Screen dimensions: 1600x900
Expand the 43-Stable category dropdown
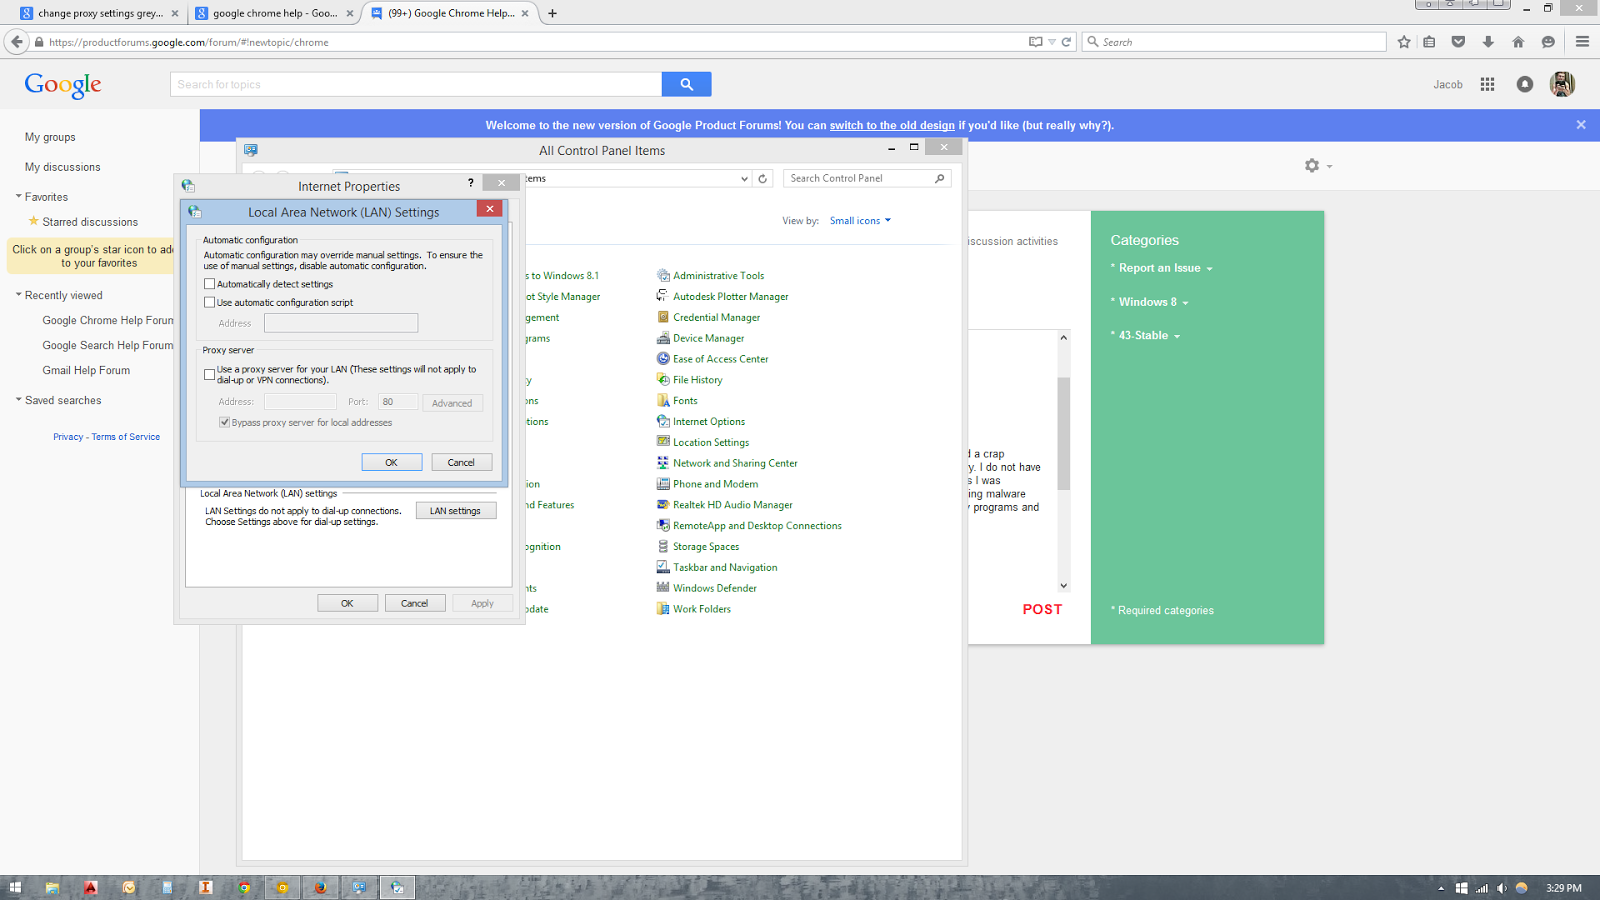point(1149,336)
